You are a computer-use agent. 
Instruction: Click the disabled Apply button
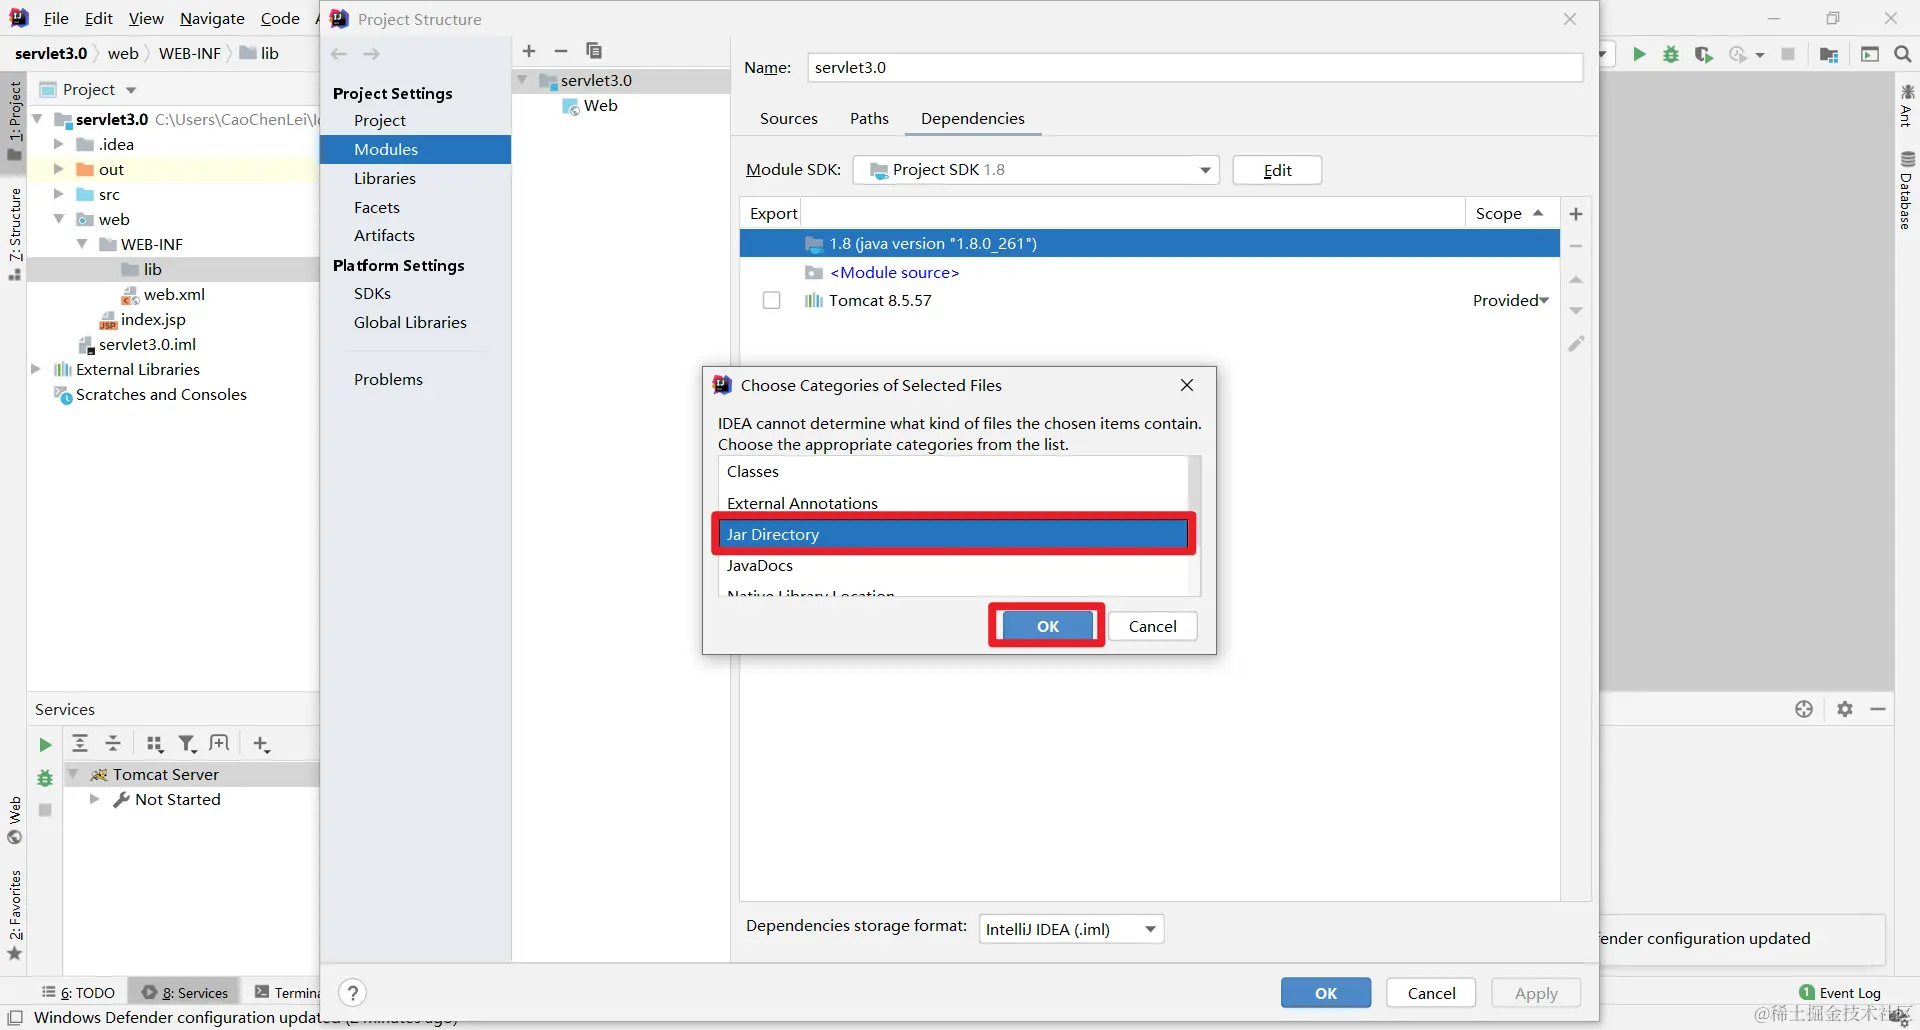coord(1536,993)
